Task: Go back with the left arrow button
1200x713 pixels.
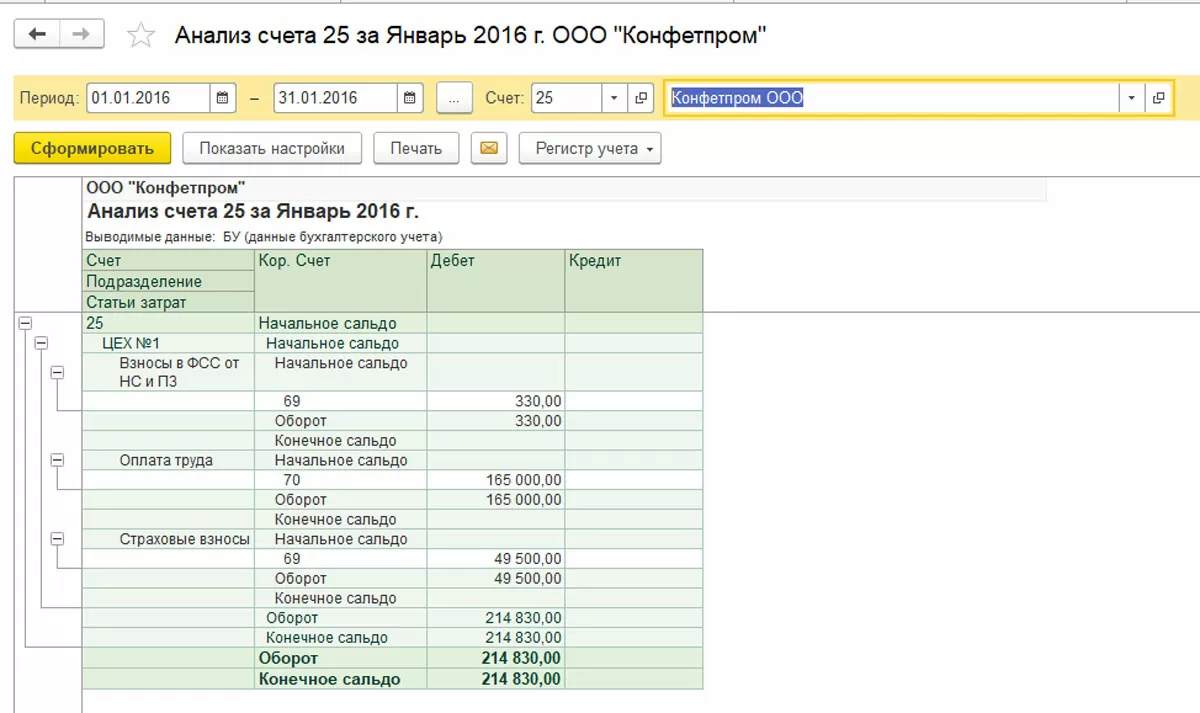Action: tap(37, 34)
